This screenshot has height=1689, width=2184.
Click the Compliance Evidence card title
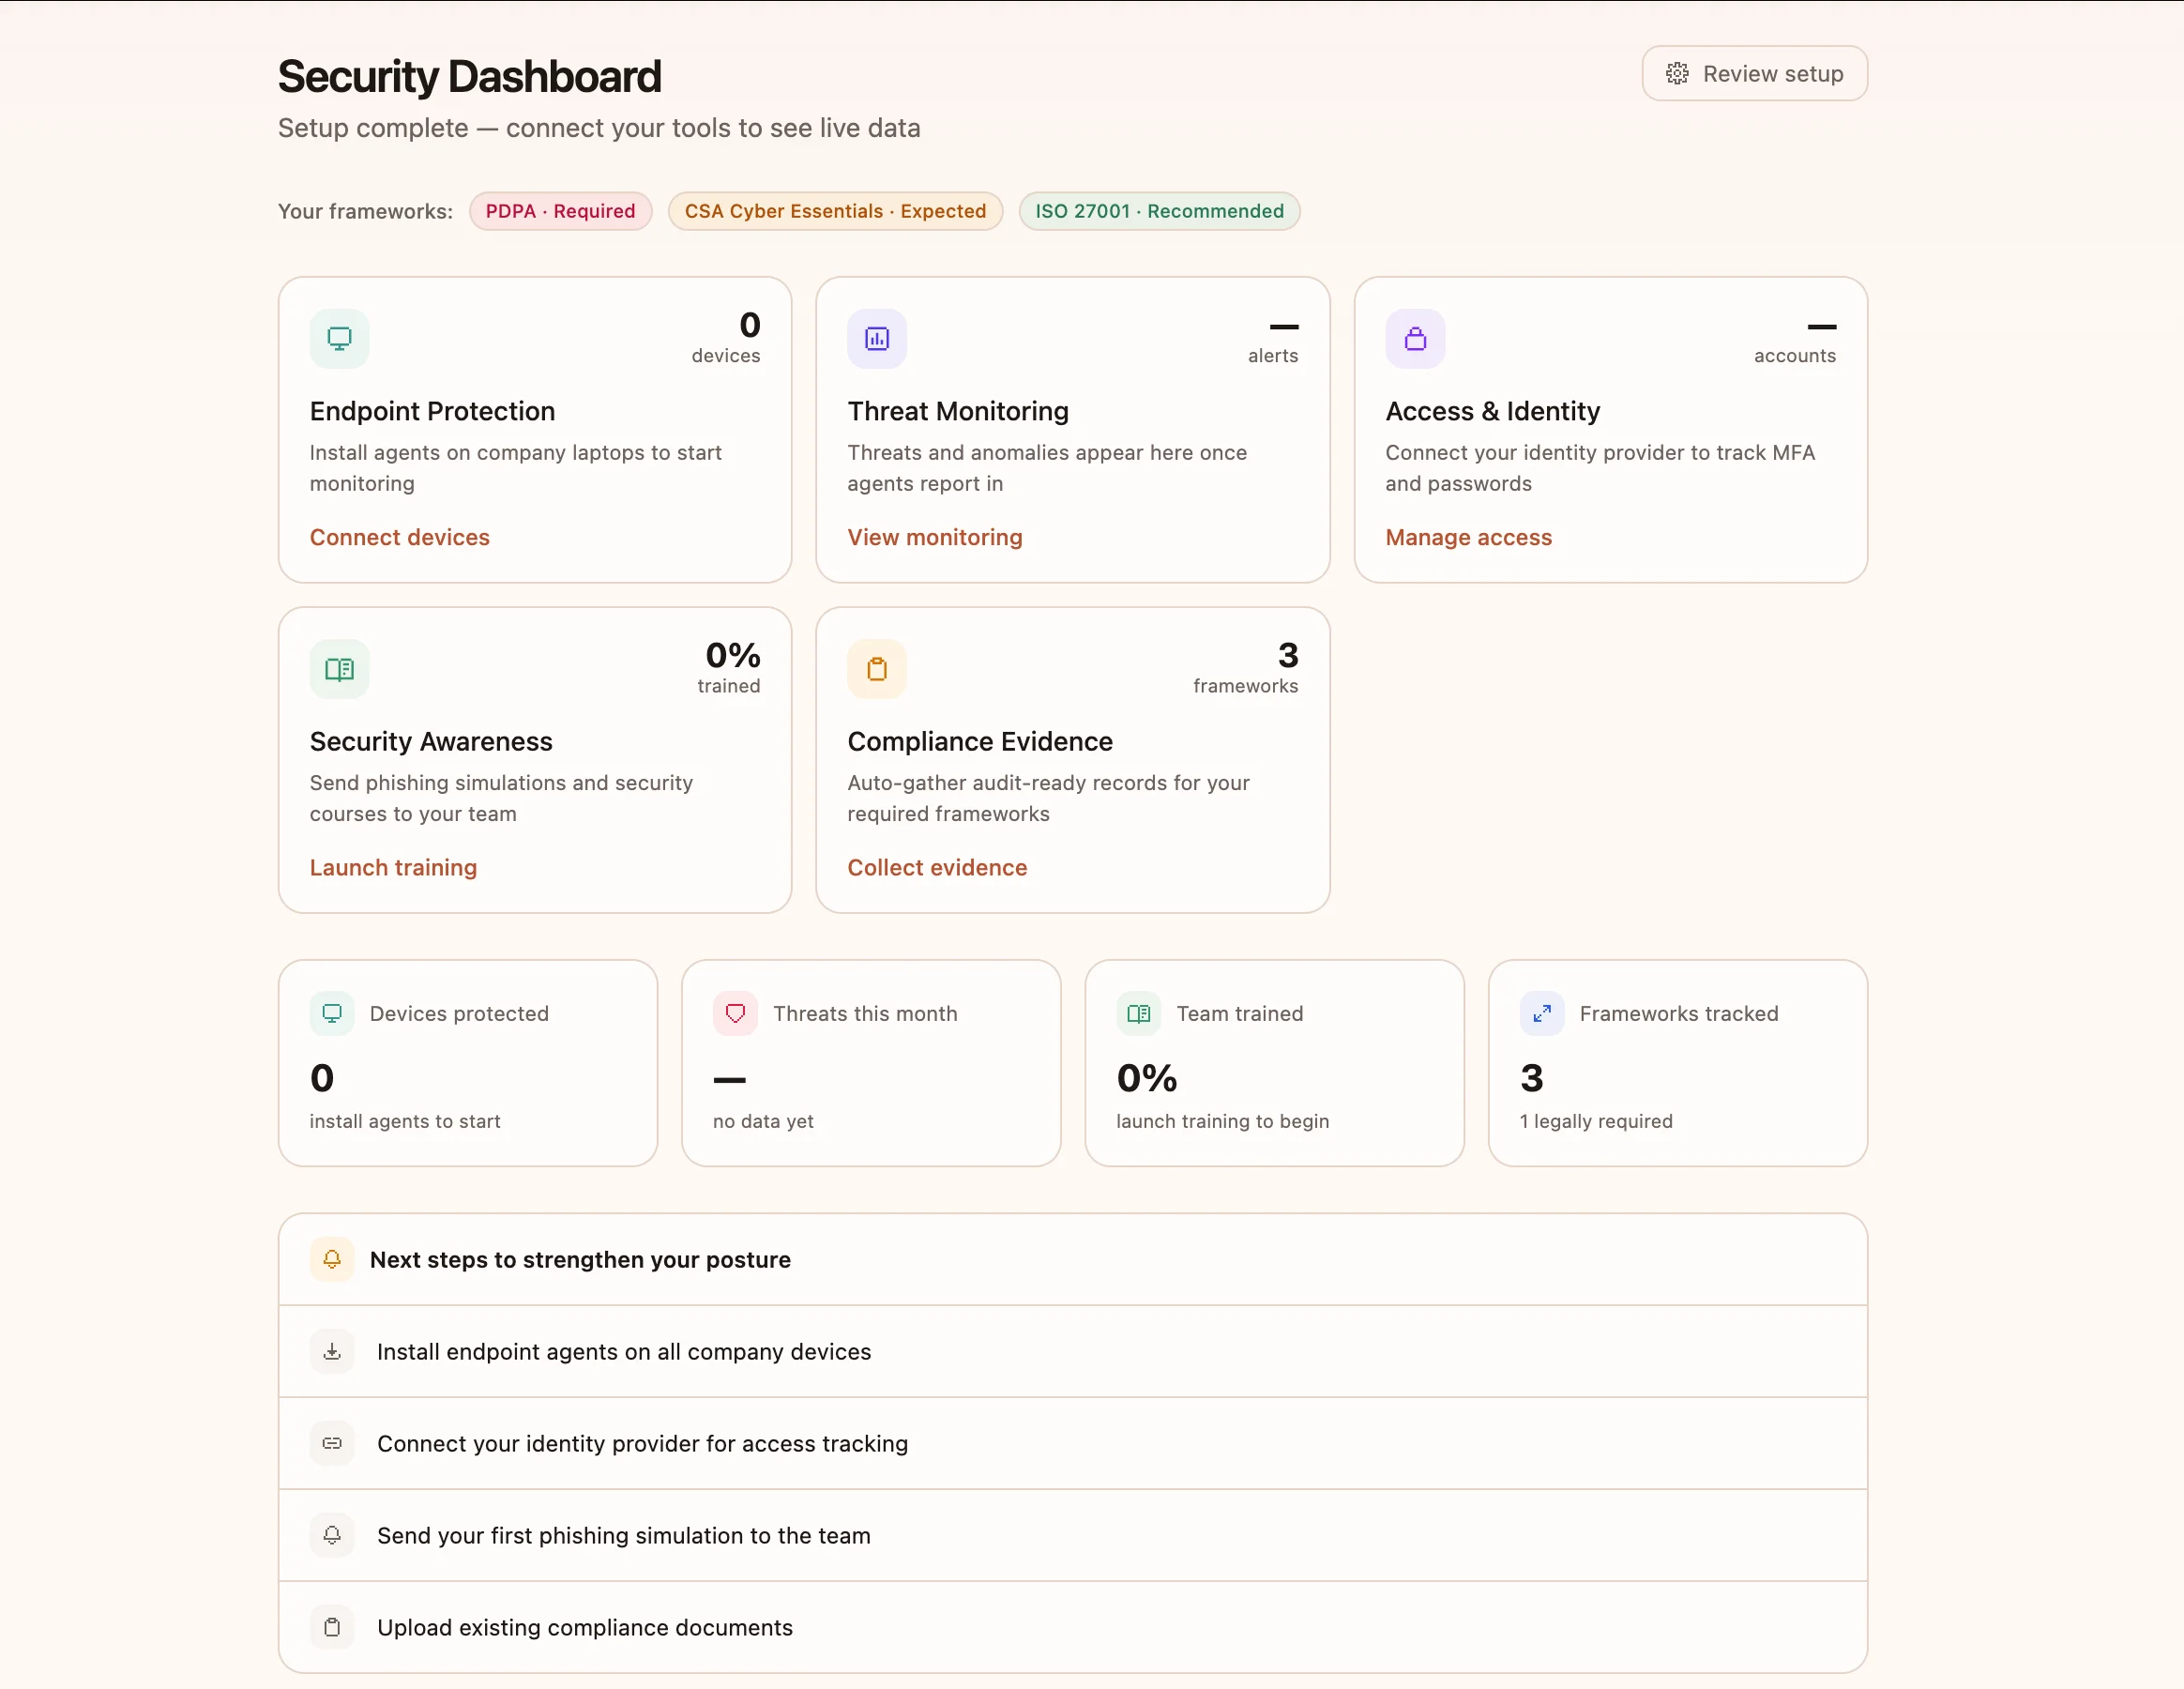[x=979, y=741]
